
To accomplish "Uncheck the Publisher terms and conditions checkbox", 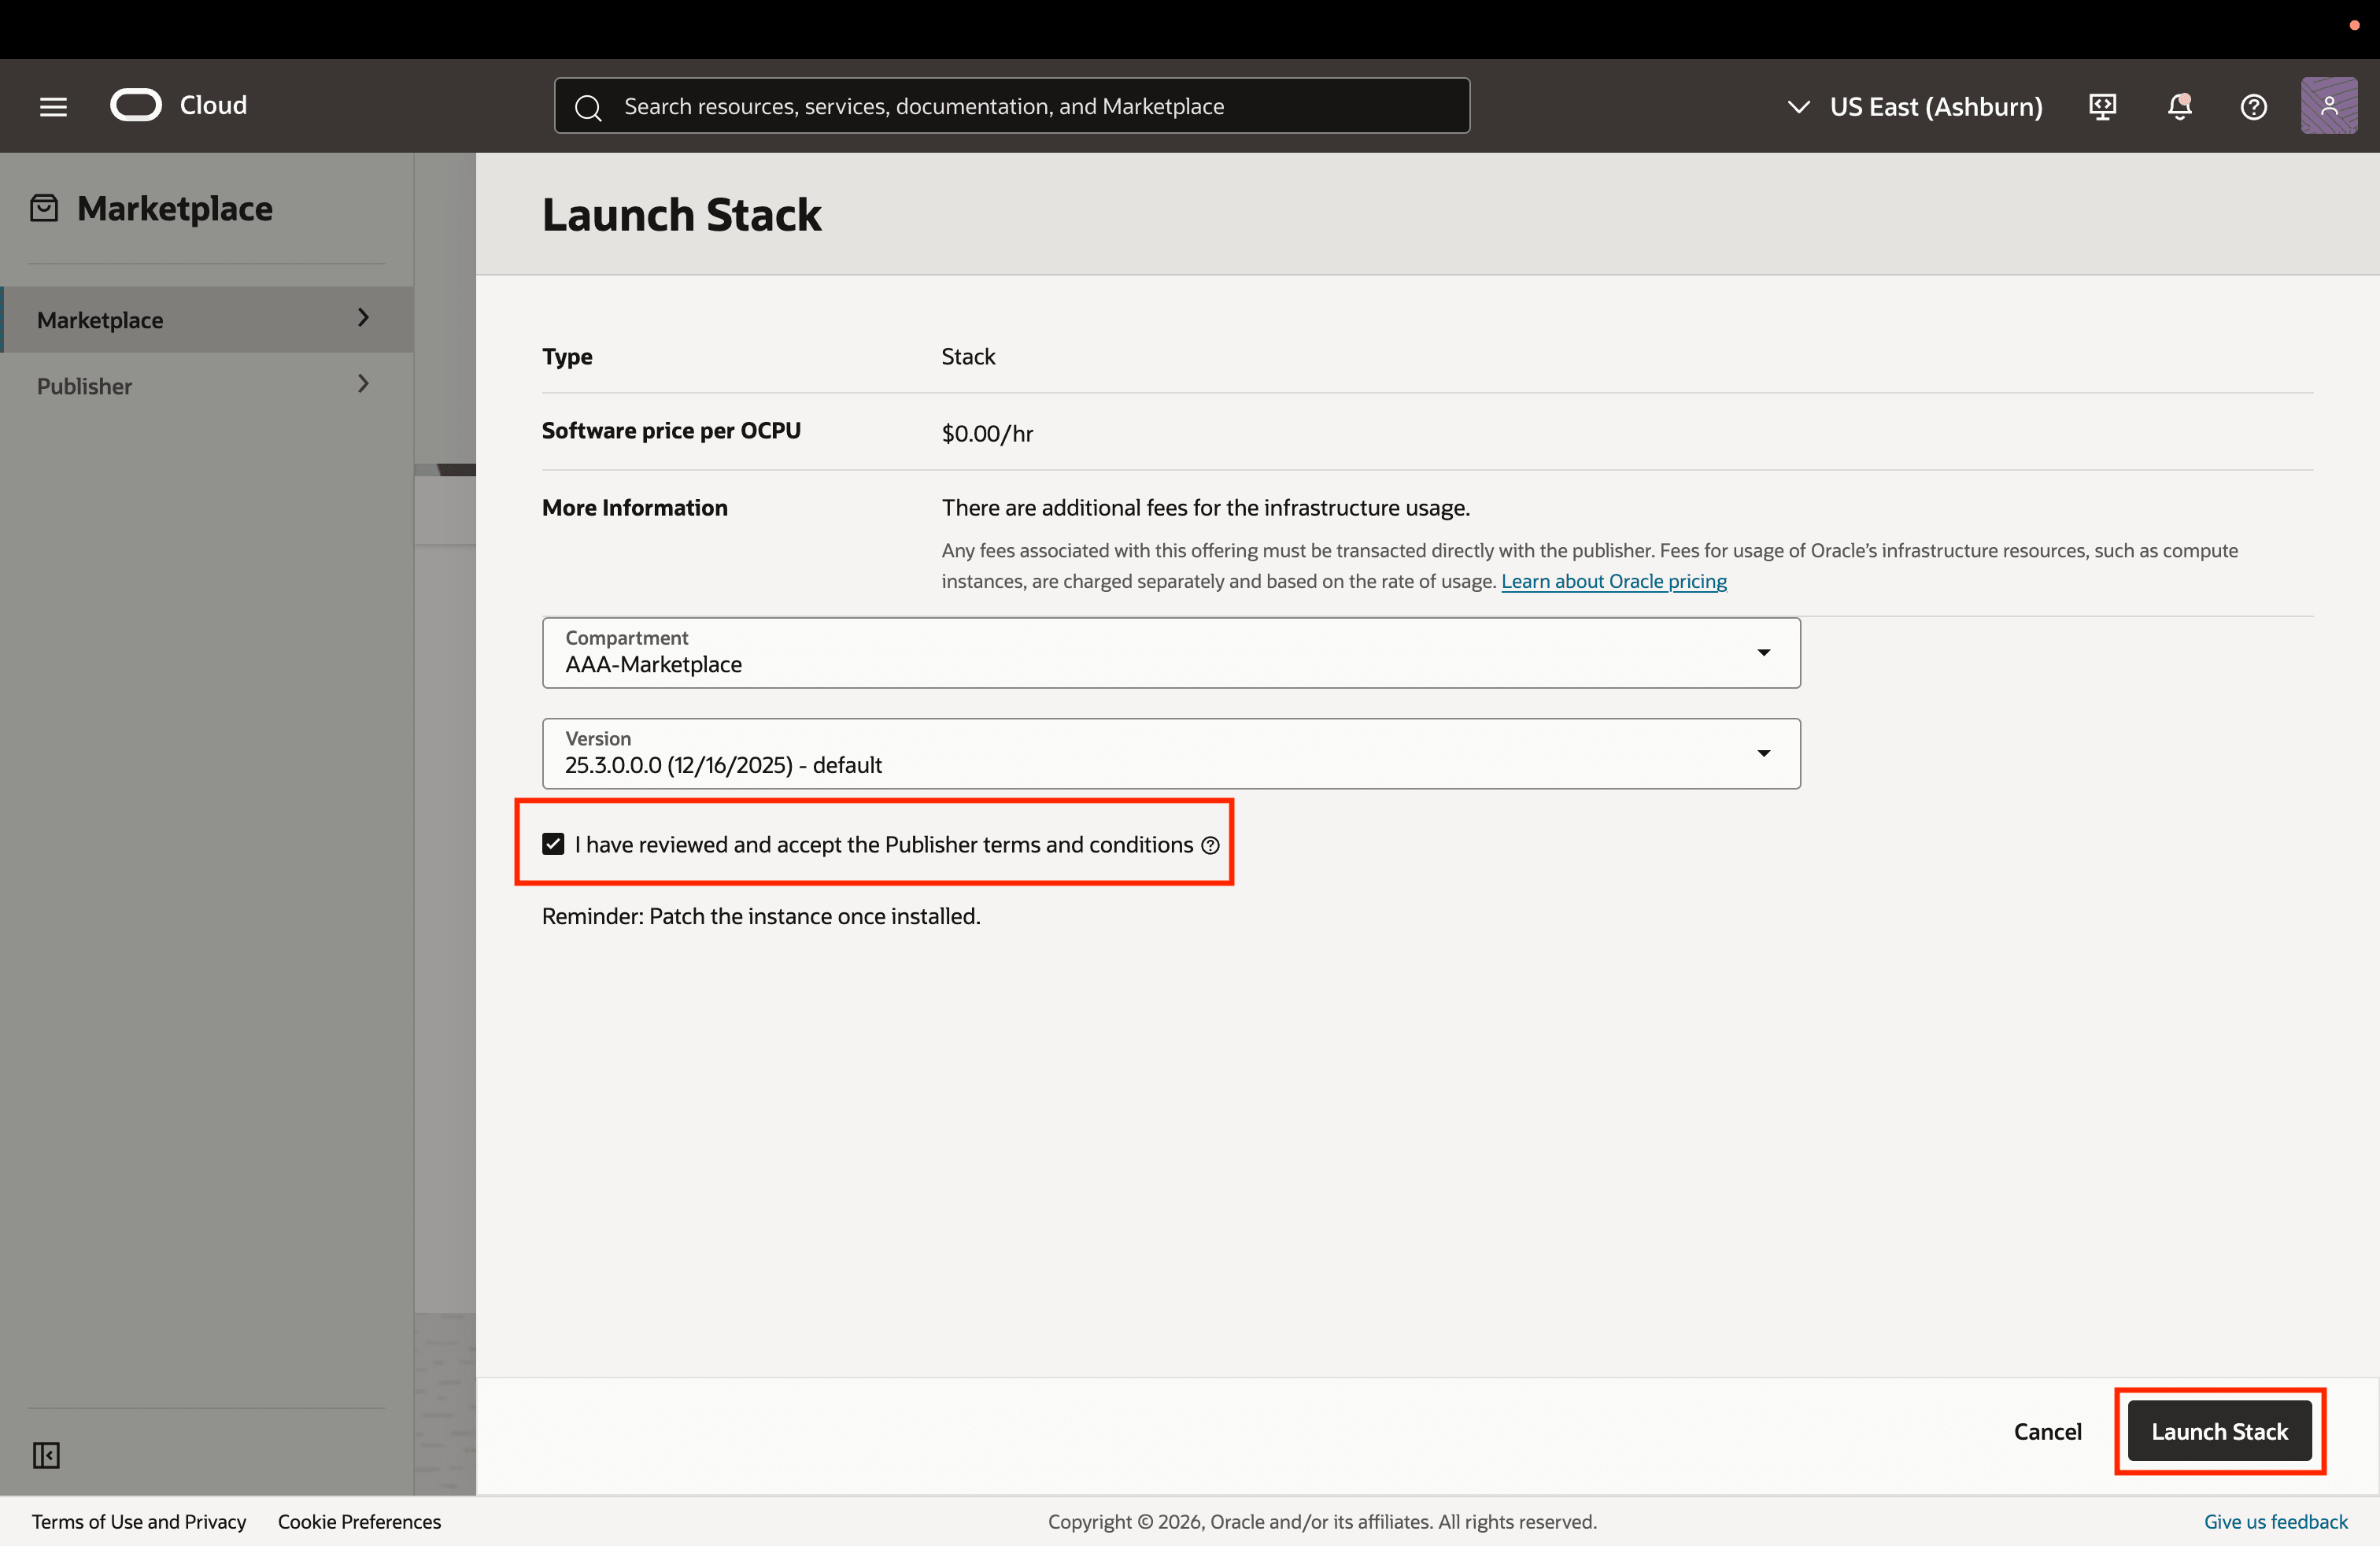I will tap(554, 844).
